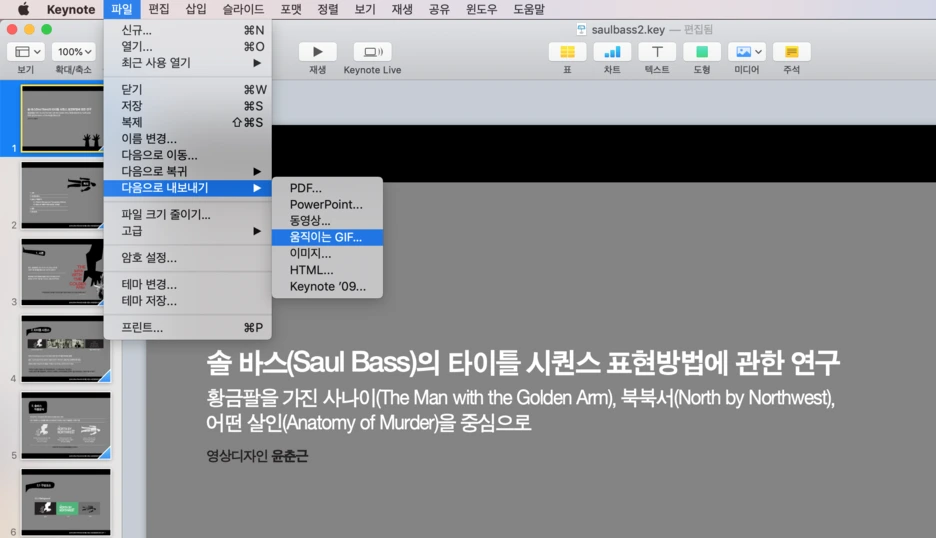The image size is (936, 538).
Task: Open the 미디어 media dropdown
Action: [747, 52]
